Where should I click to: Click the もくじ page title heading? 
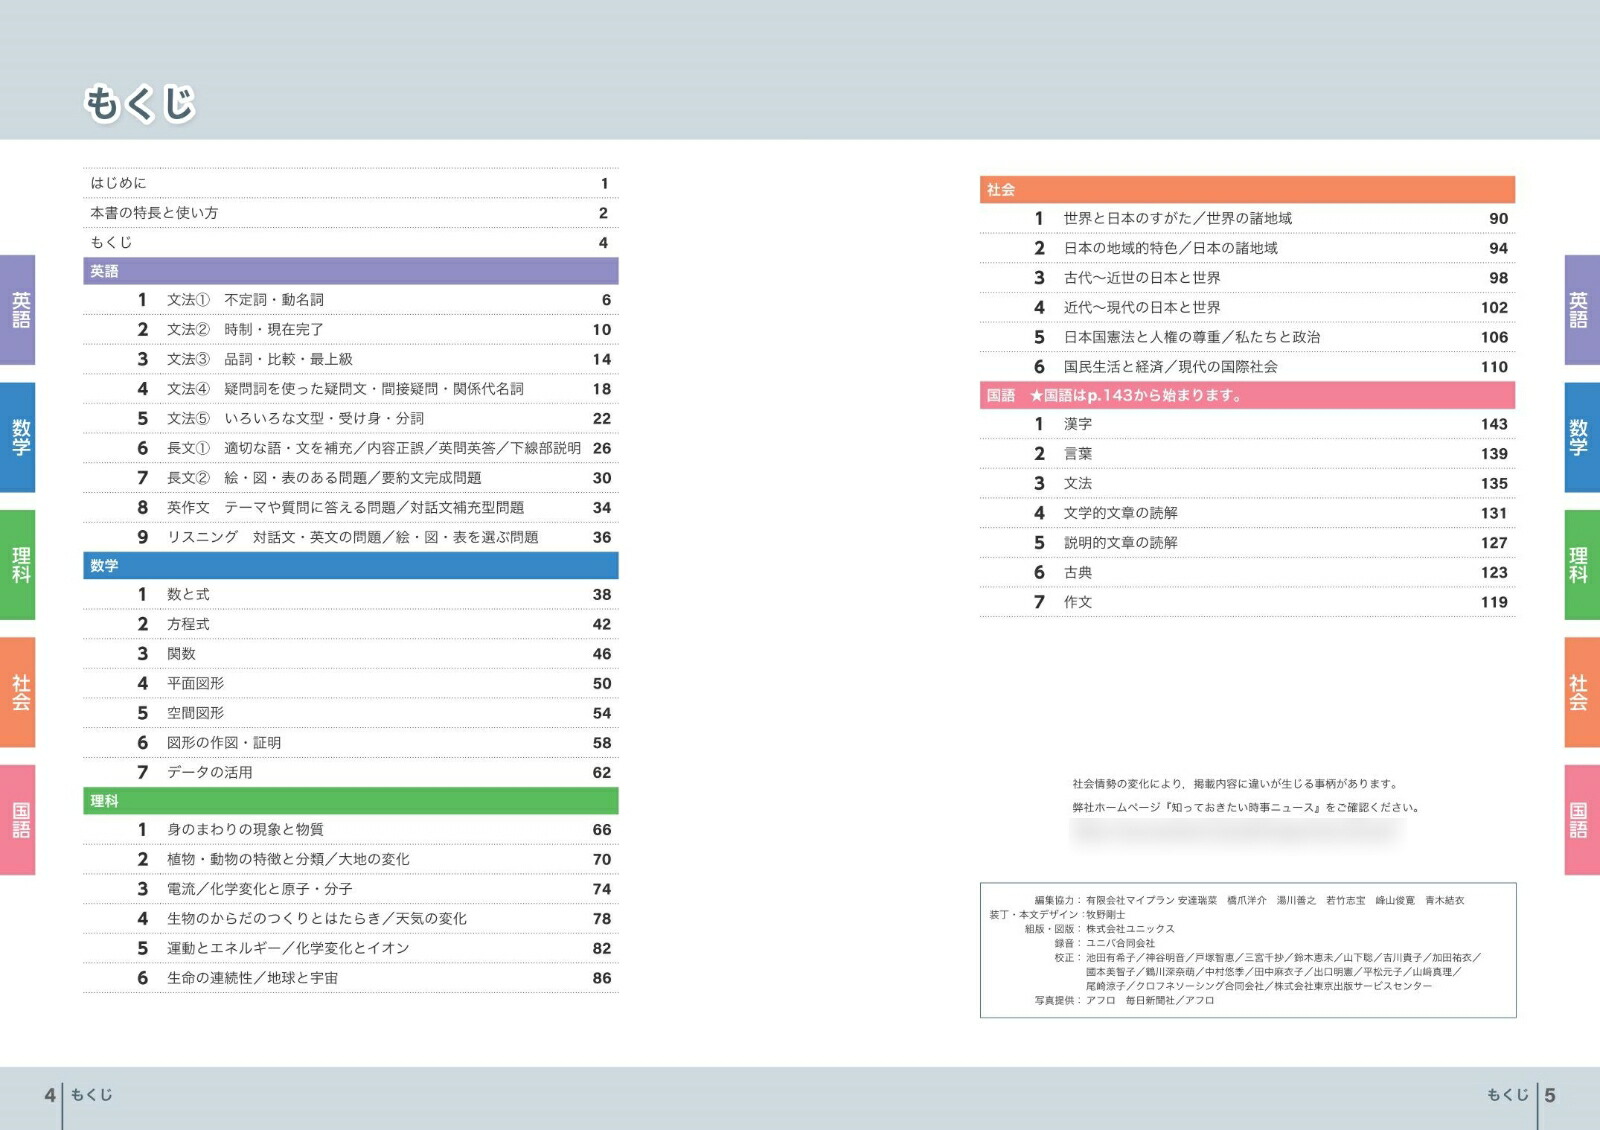(x=140, y=104)
